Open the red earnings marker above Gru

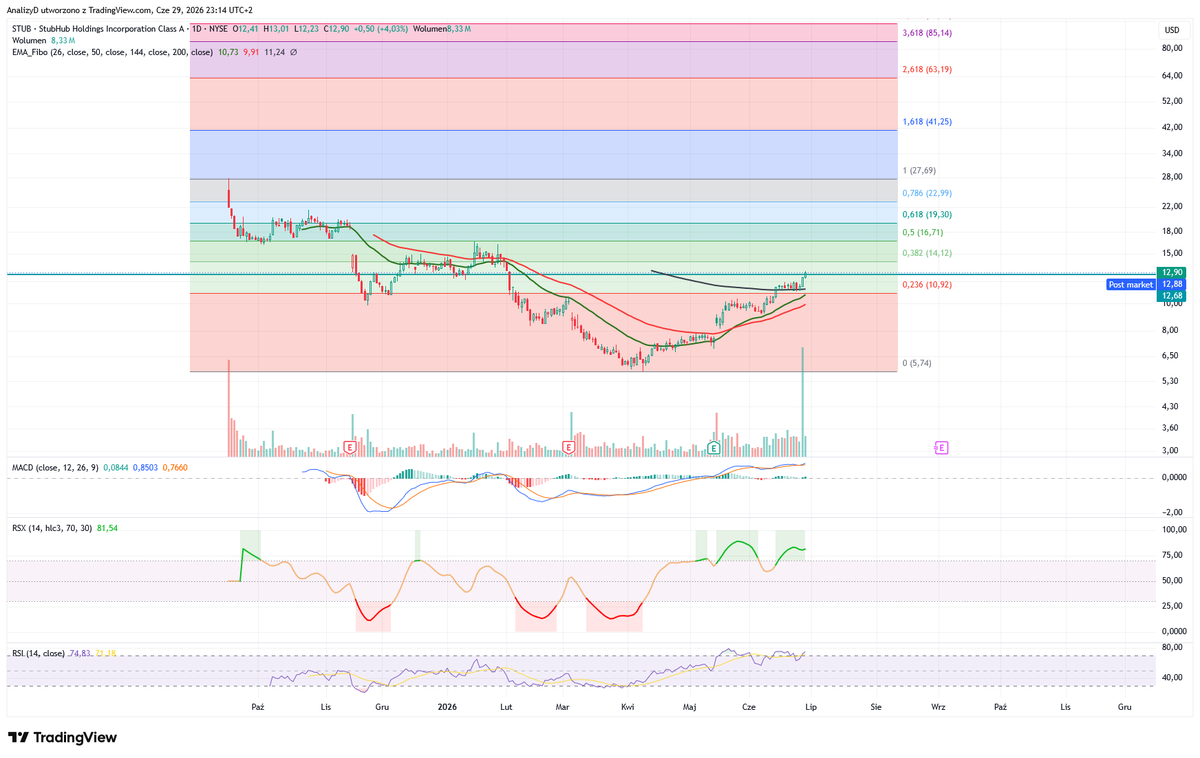[x=350, y=446]
